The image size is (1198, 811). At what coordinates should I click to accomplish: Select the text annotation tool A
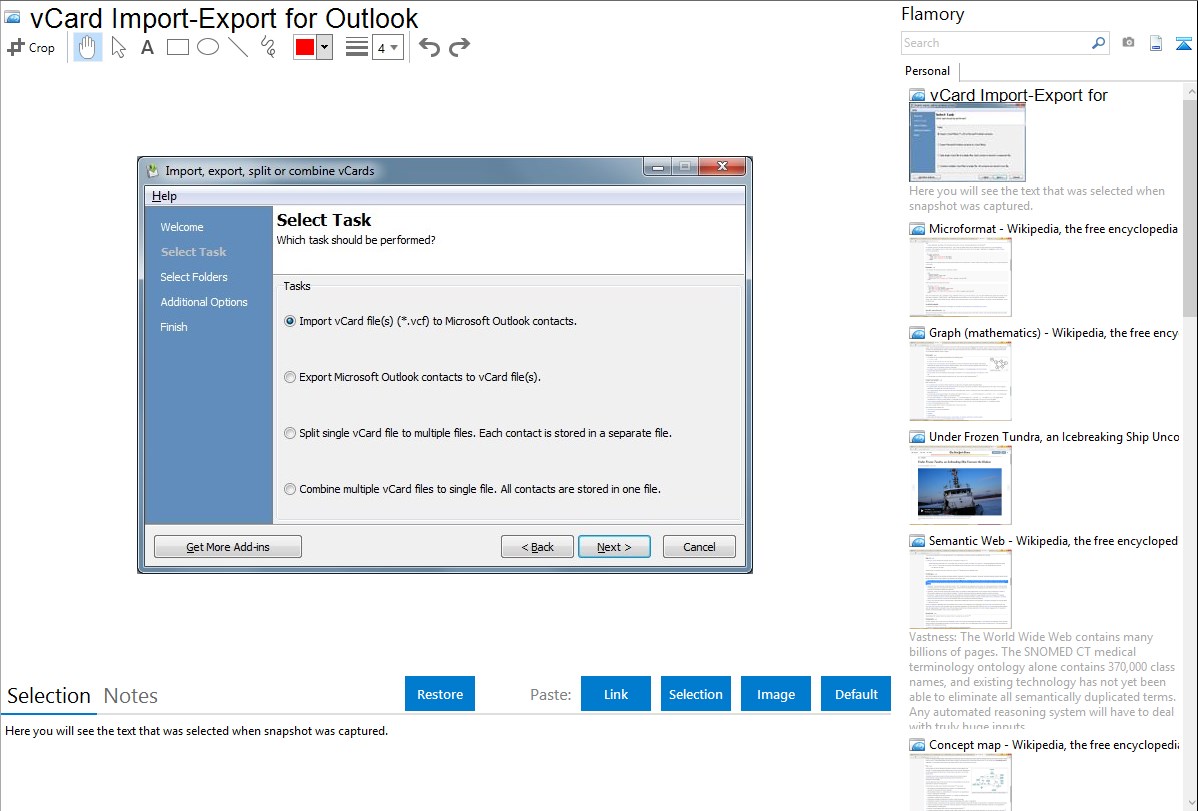pyautogui.click(x=147, y=47)
